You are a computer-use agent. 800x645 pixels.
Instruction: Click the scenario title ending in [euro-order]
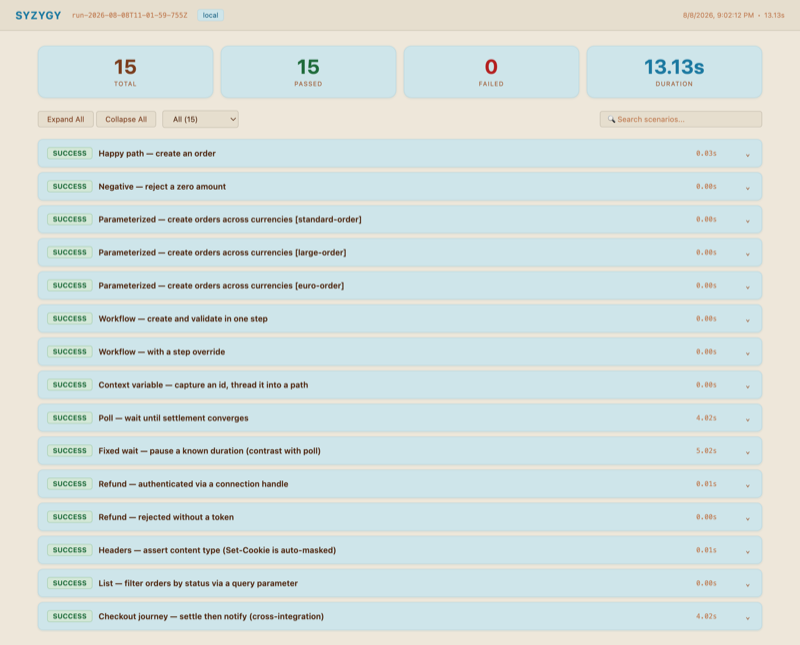point(221,286)
